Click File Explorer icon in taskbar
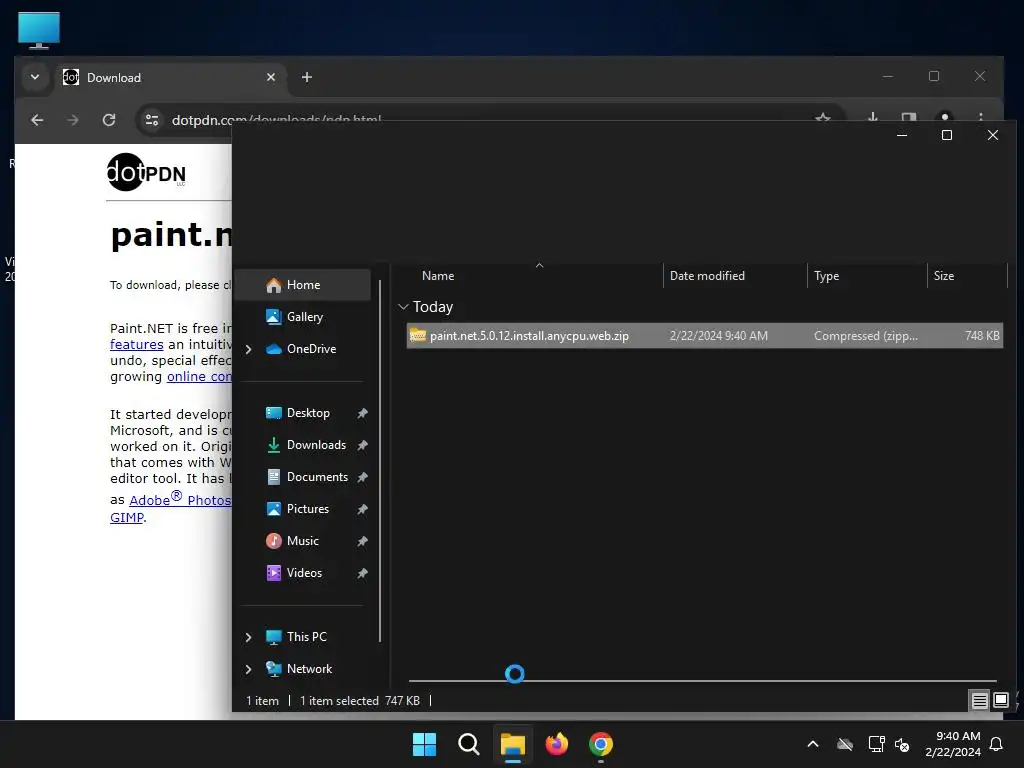 [x=513, y=744]
